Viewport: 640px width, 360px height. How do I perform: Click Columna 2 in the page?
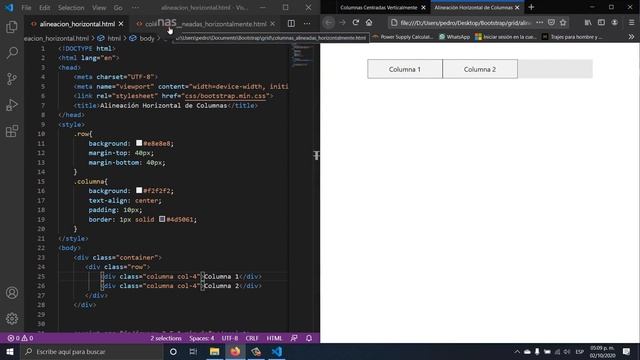coord(480,69)
